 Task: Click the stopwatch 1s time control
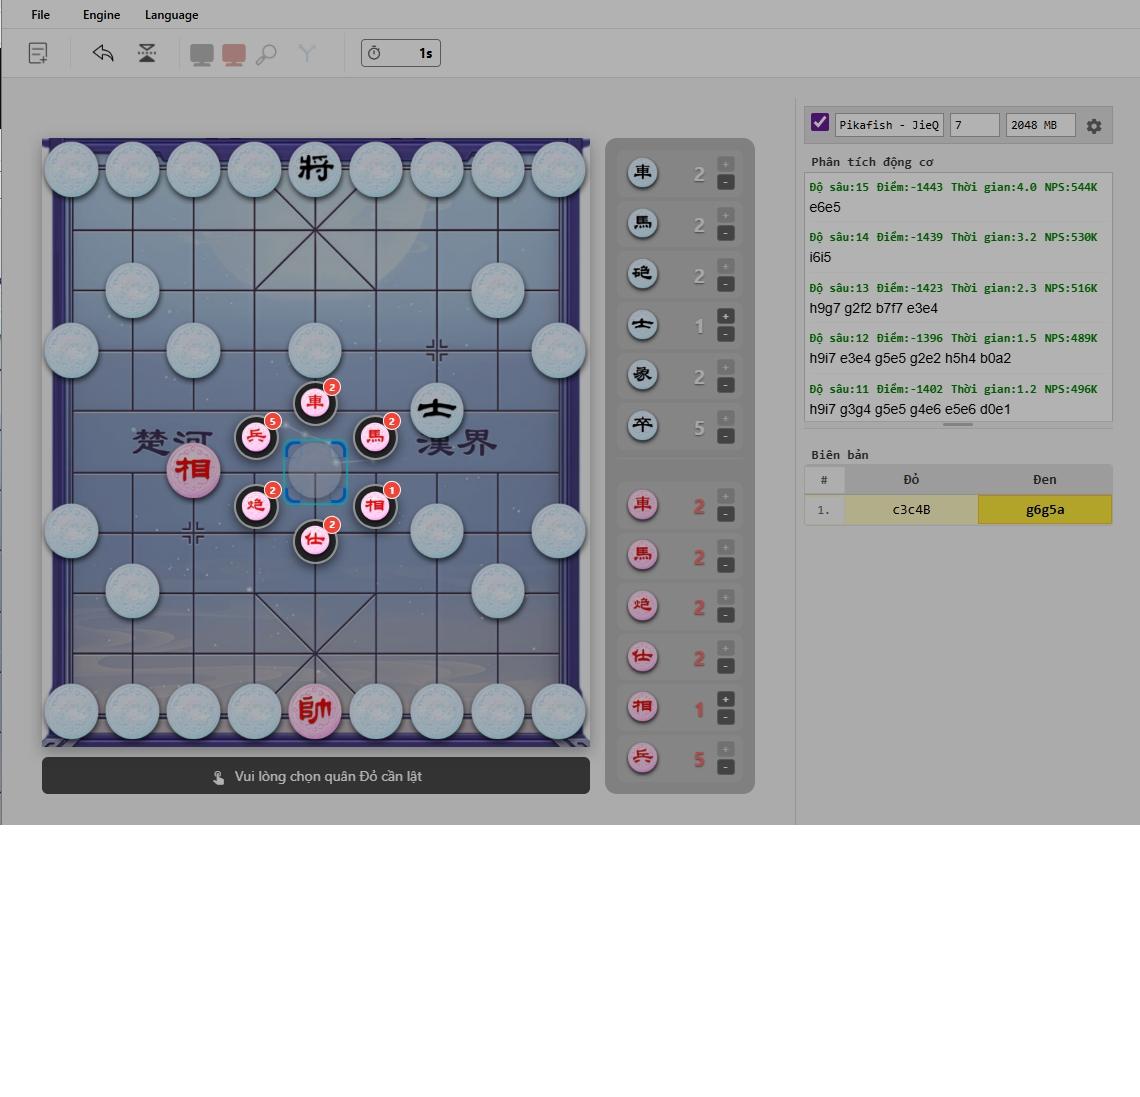click(400, 53)
